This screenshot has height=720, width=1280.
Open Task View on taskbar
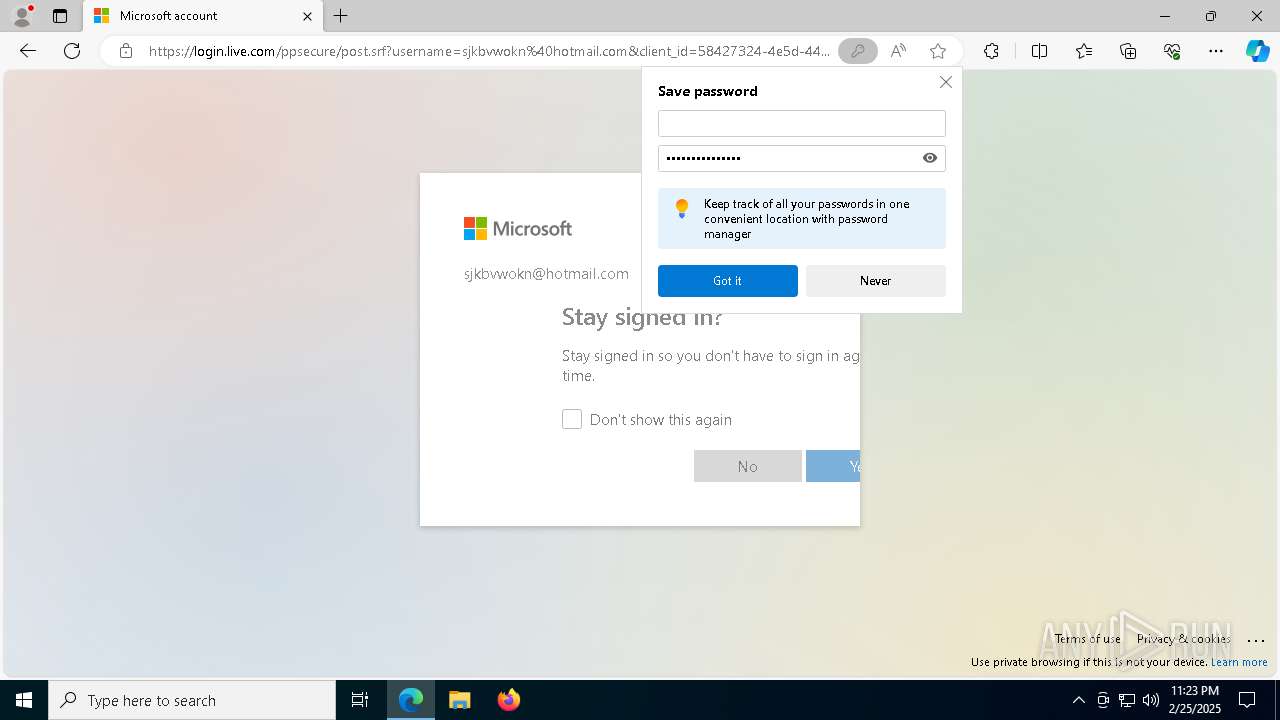click(x=360, y=700)
